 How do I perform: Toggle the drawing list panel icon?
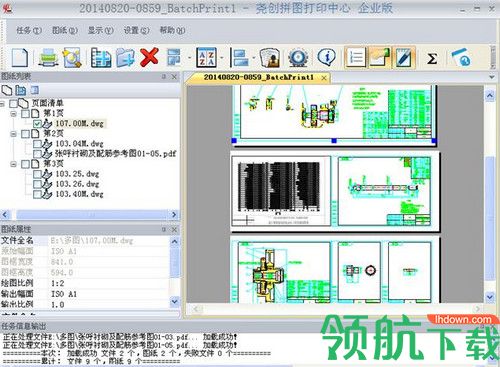(355, 58)
